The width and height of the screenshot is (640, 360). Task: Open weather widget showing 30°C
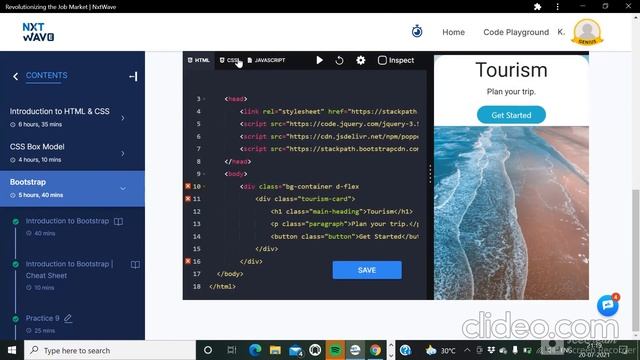pos(441,350)
